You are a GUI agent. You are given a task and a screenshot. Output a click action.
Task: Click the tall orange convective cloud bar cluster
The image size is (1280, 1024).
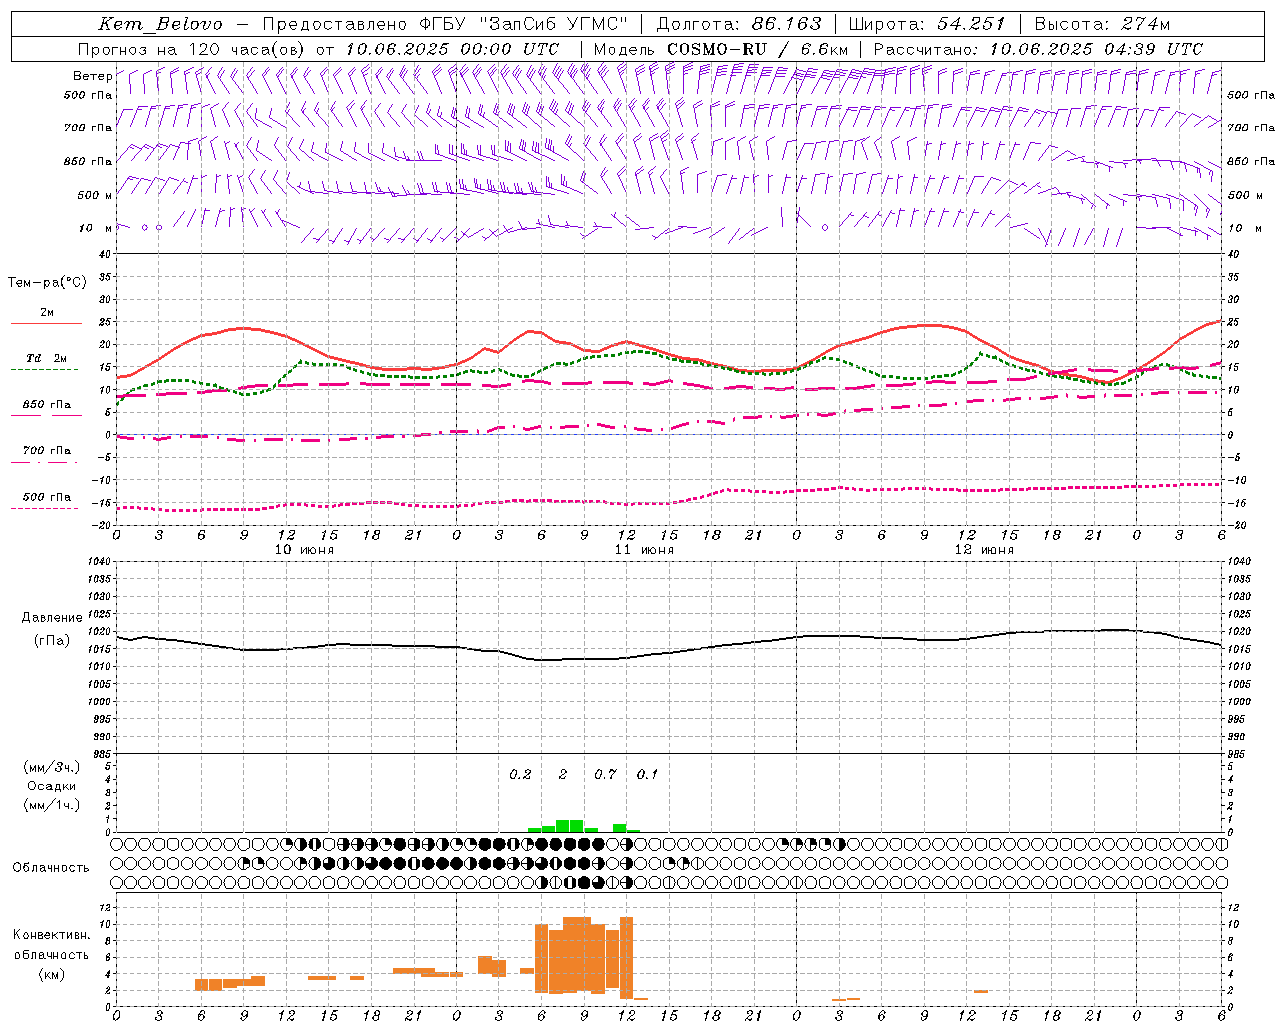(x=584, y=956)
